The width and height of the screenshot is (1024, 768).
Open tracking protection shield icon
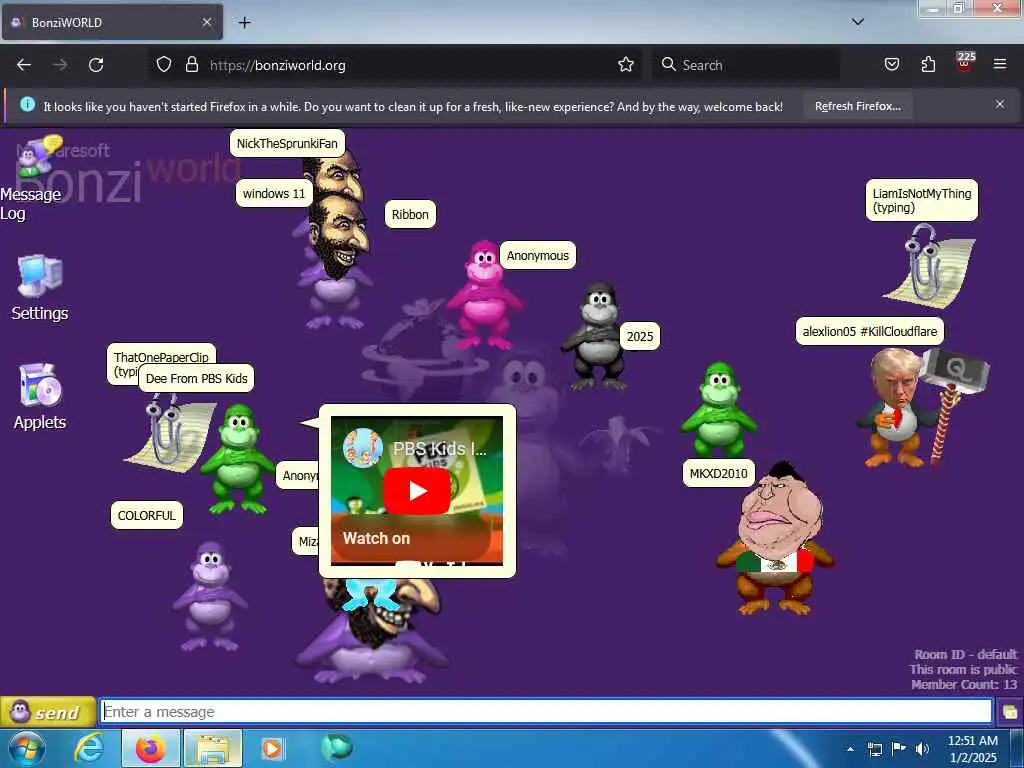coord(164,65)
